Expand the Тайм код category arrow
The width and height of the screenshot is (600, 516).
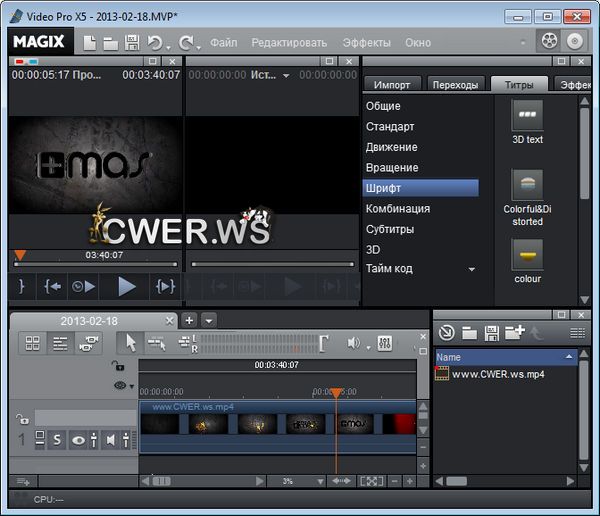[x=472, y=269]
